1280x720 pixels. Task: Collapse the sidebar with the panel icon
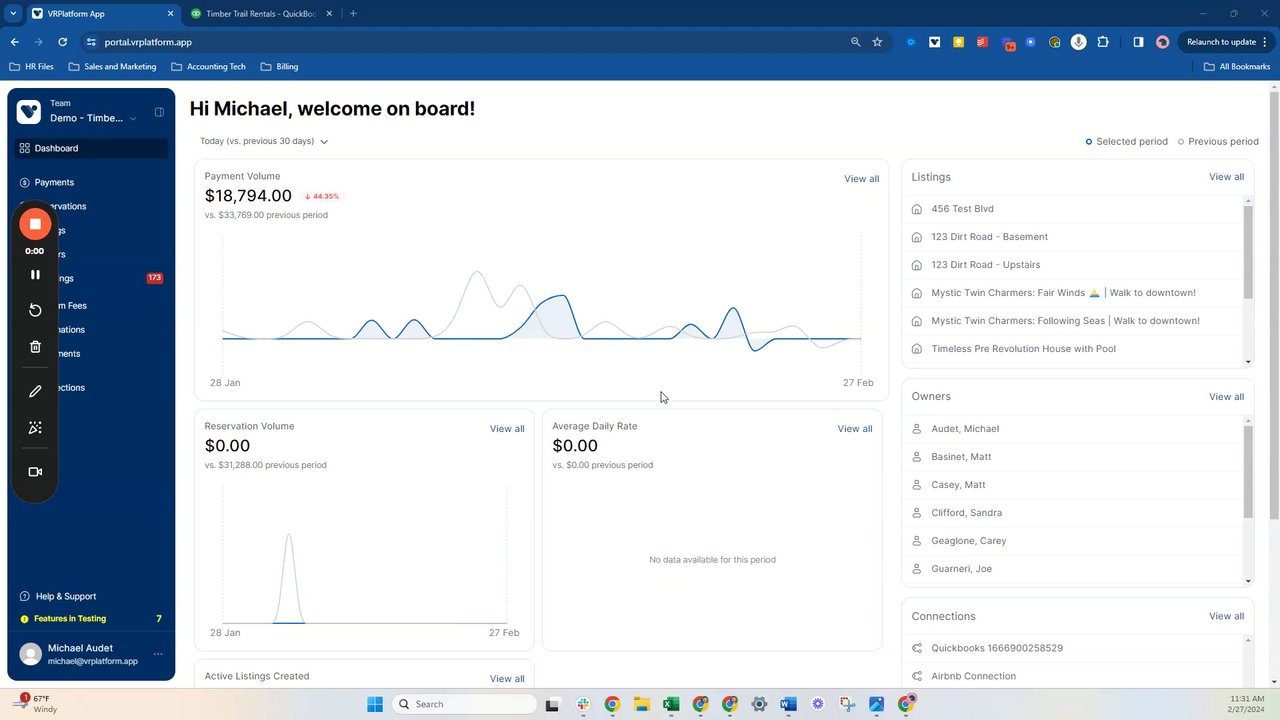(x=159, y=112)
